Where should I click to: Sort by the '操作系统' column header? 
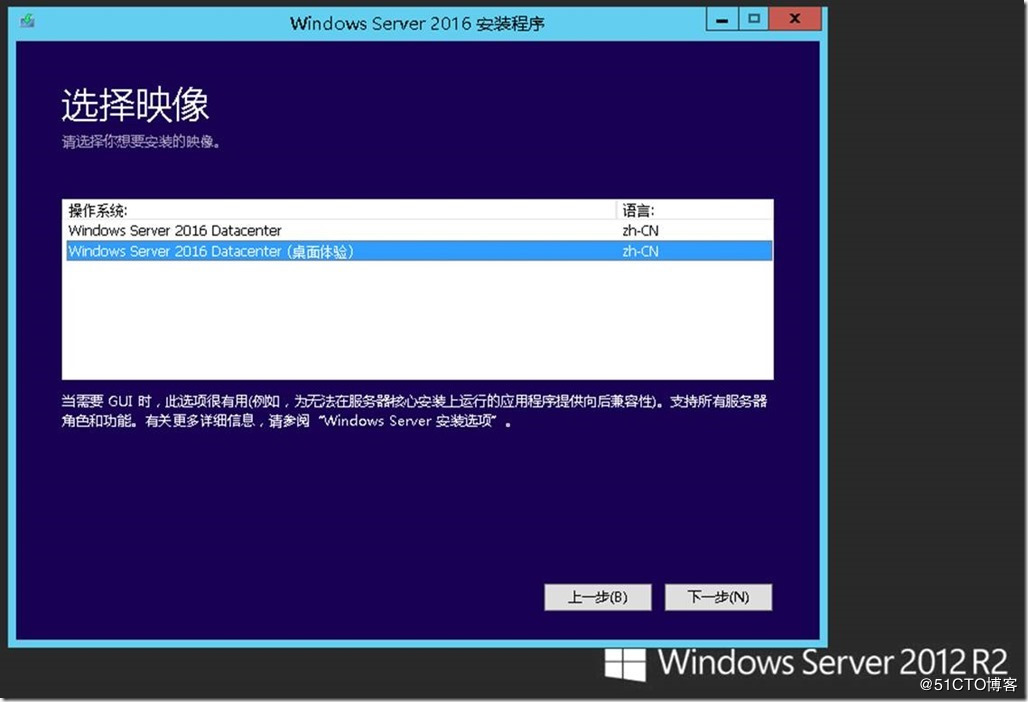click(x=95, y=210)
